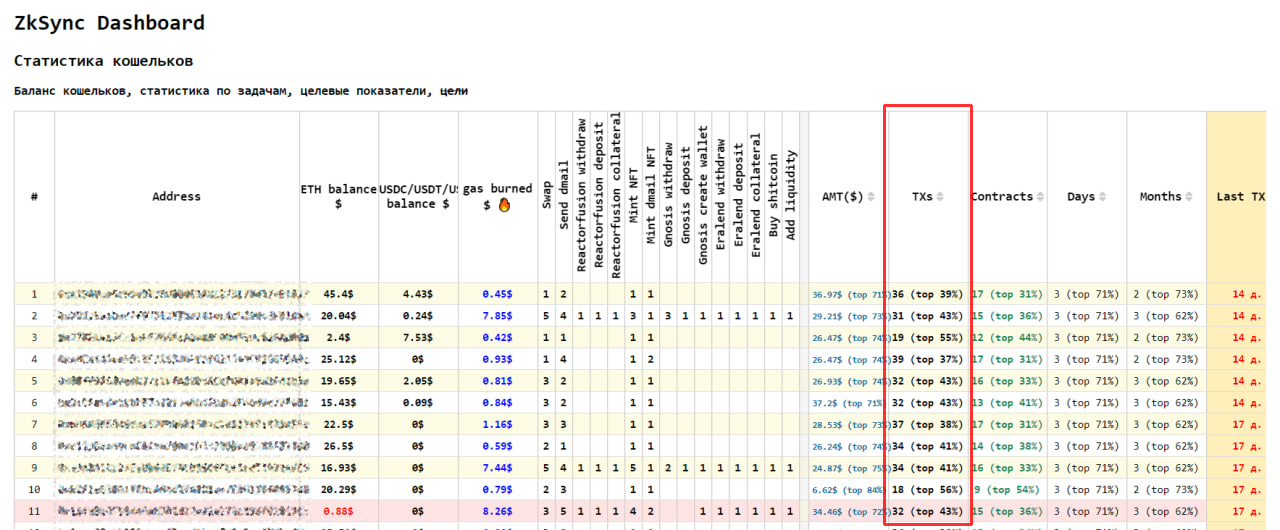Image resolution: width=1280 pixels, height=530 pixels.
Task: Open the blurred wallet address in row 11
Action: (x=181, y=511)
